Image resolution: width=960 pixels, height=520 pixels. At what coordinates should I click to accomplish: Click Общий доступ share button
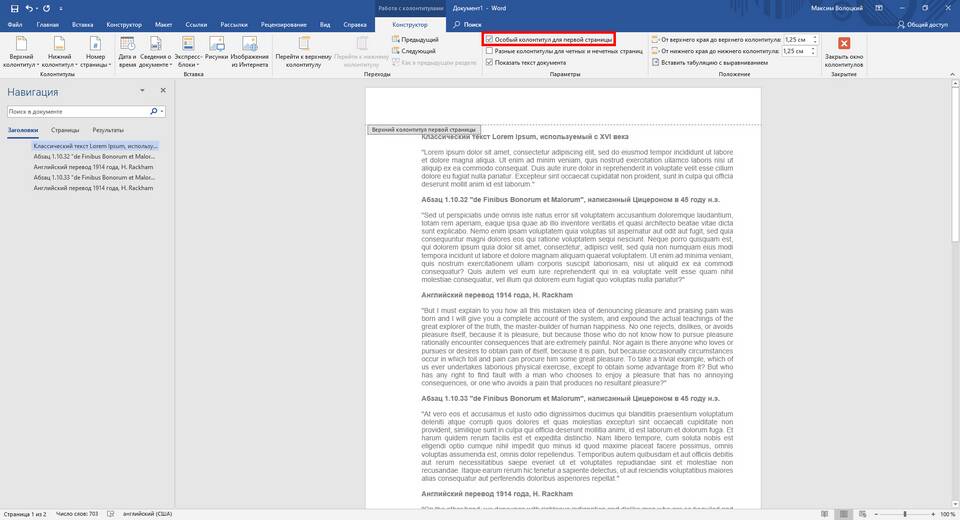(x=923, y=24)
